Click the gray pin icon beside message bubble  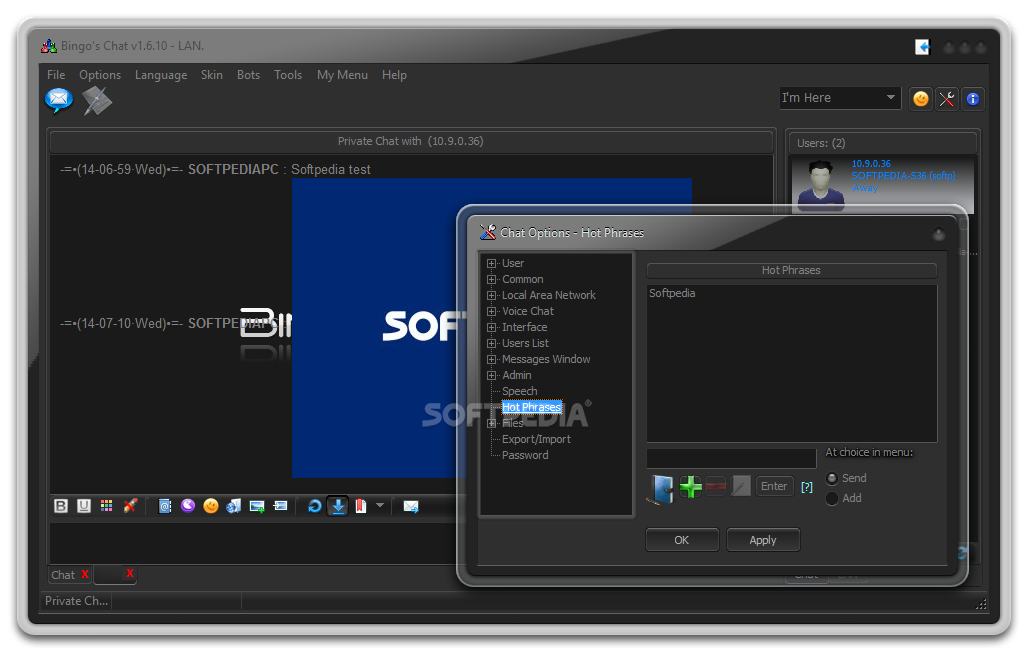tap(97, 101)
